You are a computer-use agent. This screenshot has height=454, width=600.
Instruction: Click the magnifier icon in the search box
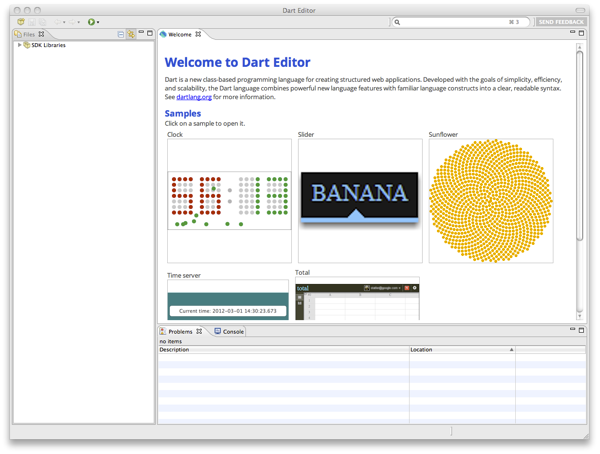tap(397, 22)
